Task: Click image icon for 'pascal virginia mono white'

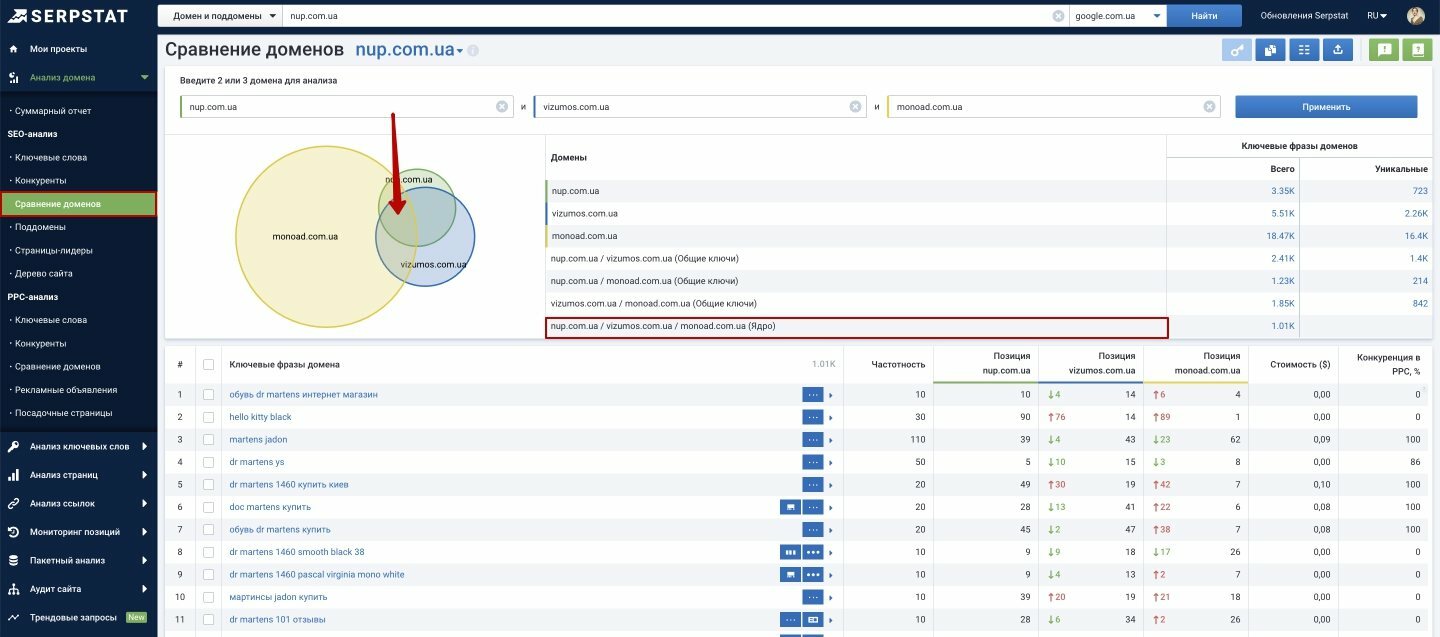Action: click(790, 574)
